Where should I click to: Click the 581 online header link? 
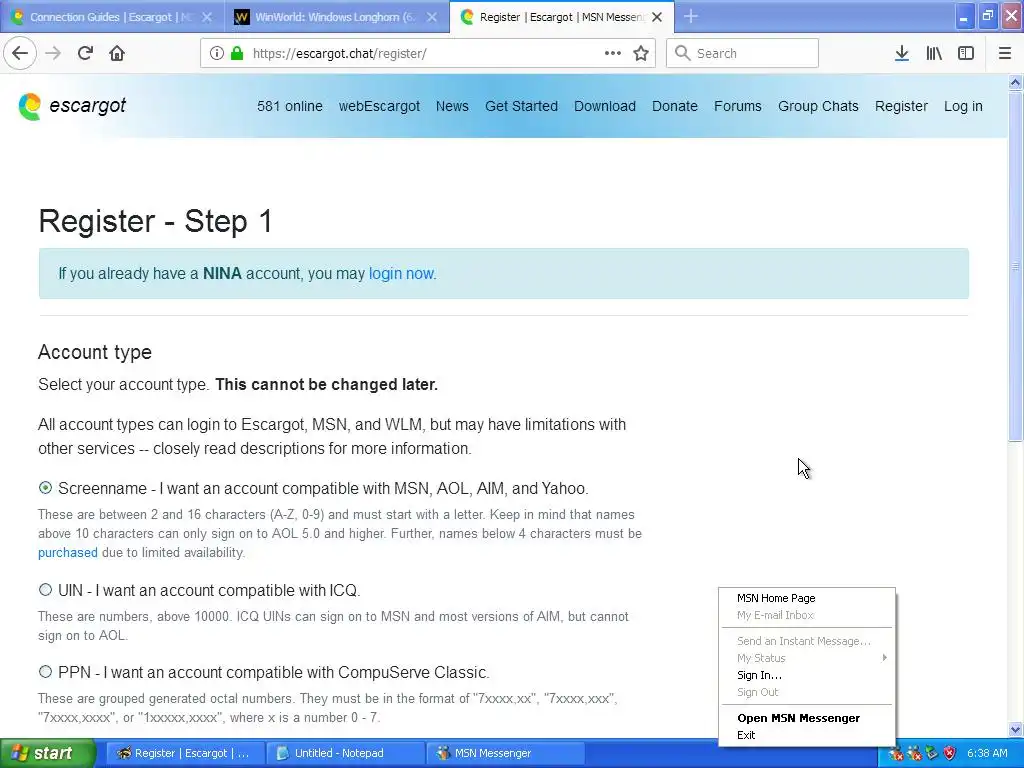pos(289,106)
